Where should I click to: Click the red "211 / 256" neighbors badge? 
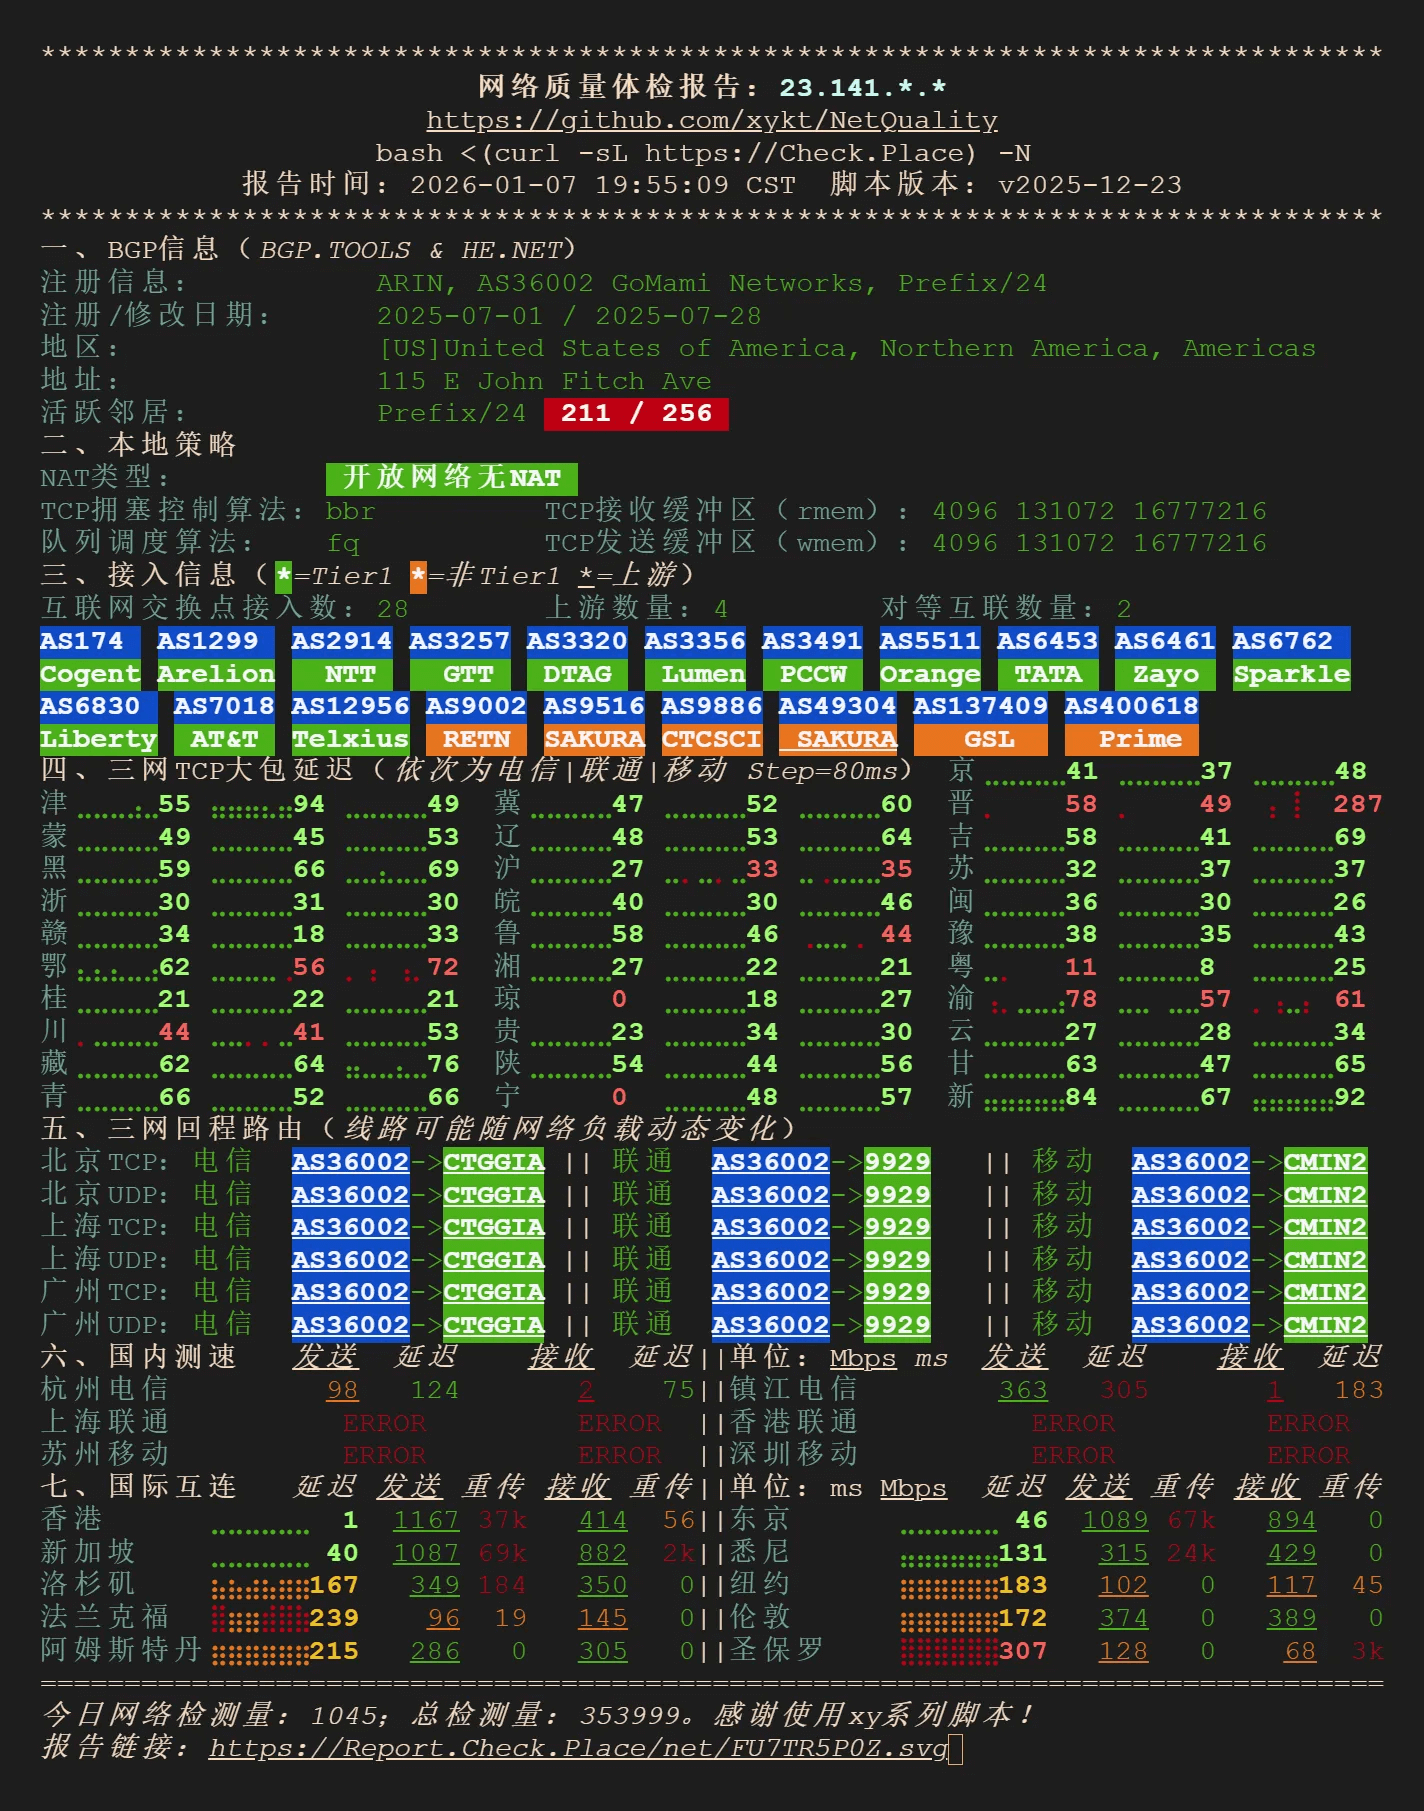636,413
